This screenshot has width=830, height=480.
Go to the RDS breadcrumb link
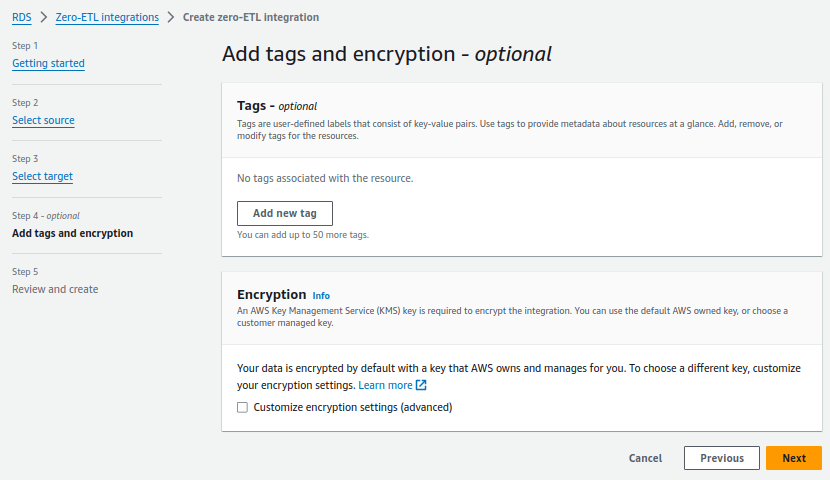[21, 18]
